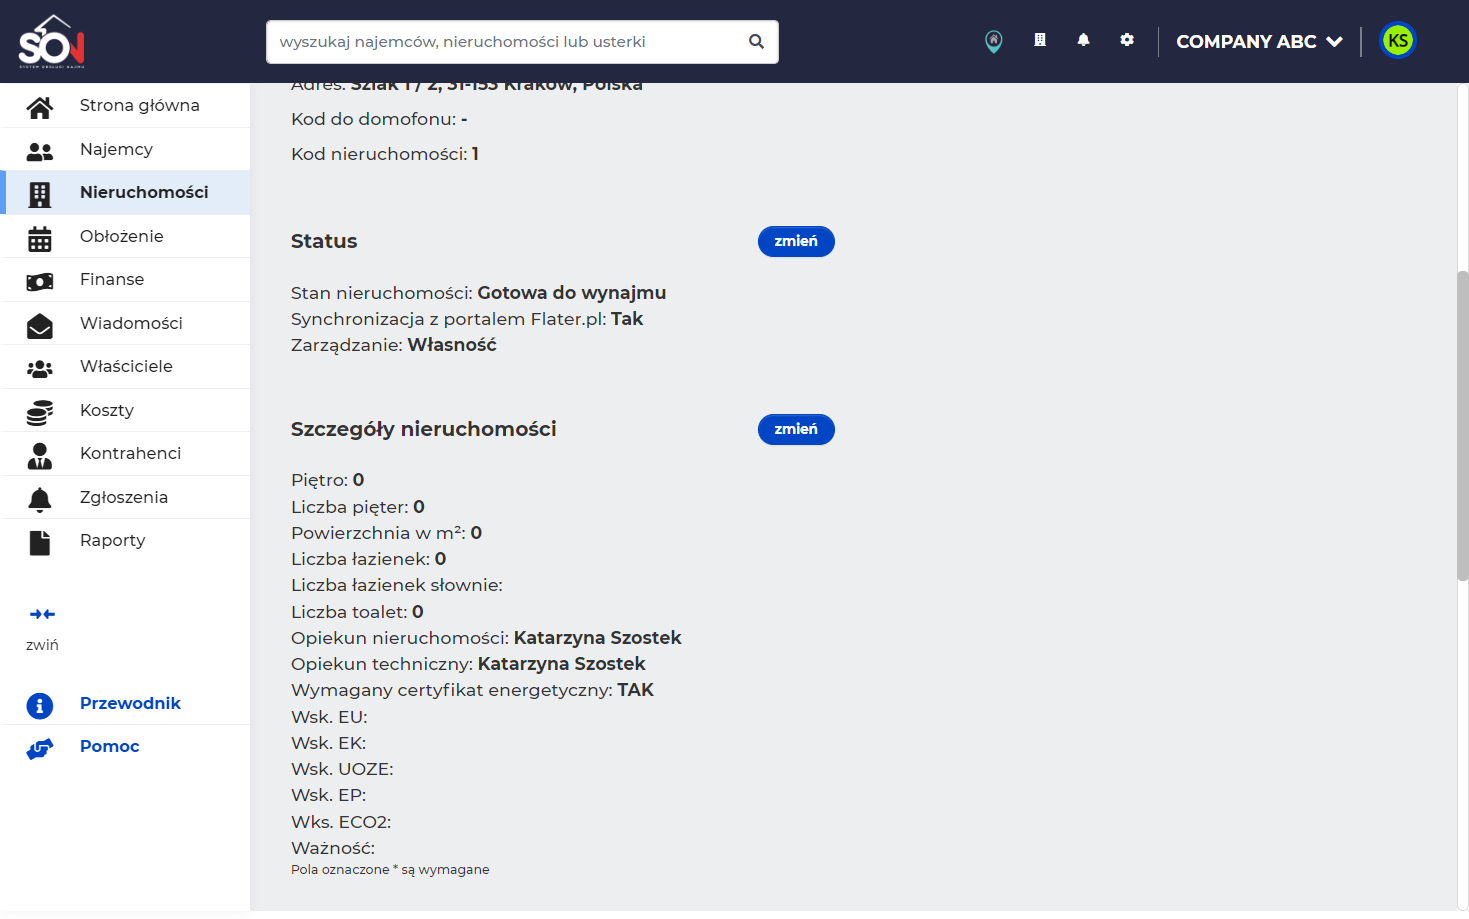Click the info icon next to Przewodnik
Viewport: 1469px width, 919px height.
tap(40, 705)
